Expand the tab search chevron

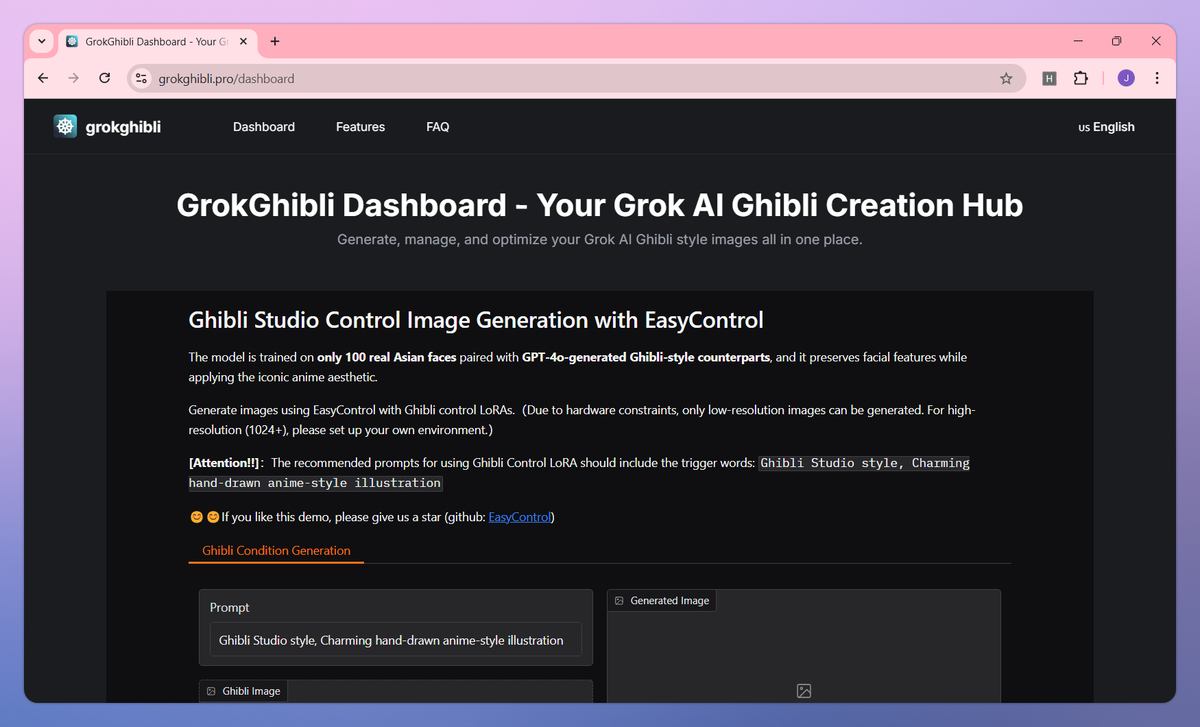pos(41,41)
